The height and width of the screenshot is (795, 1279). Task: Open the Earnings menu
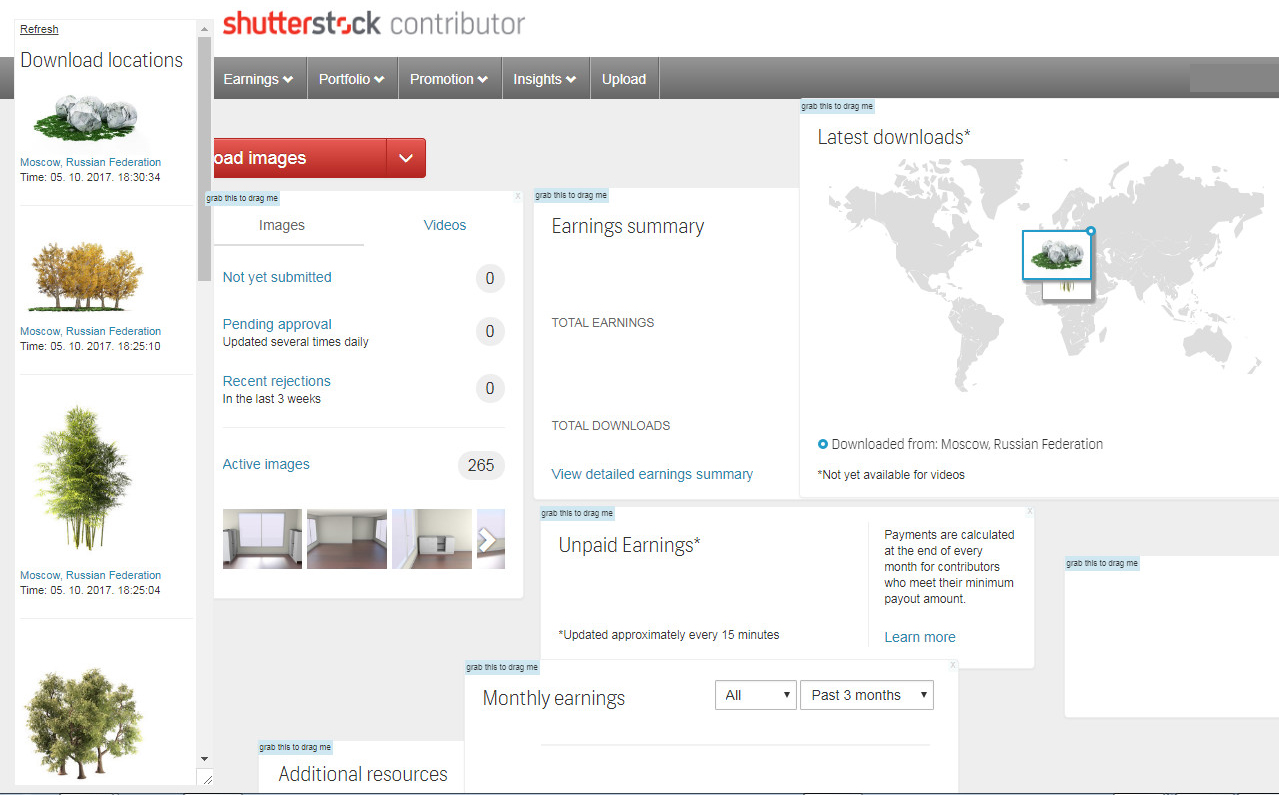(x=258, y=79)
